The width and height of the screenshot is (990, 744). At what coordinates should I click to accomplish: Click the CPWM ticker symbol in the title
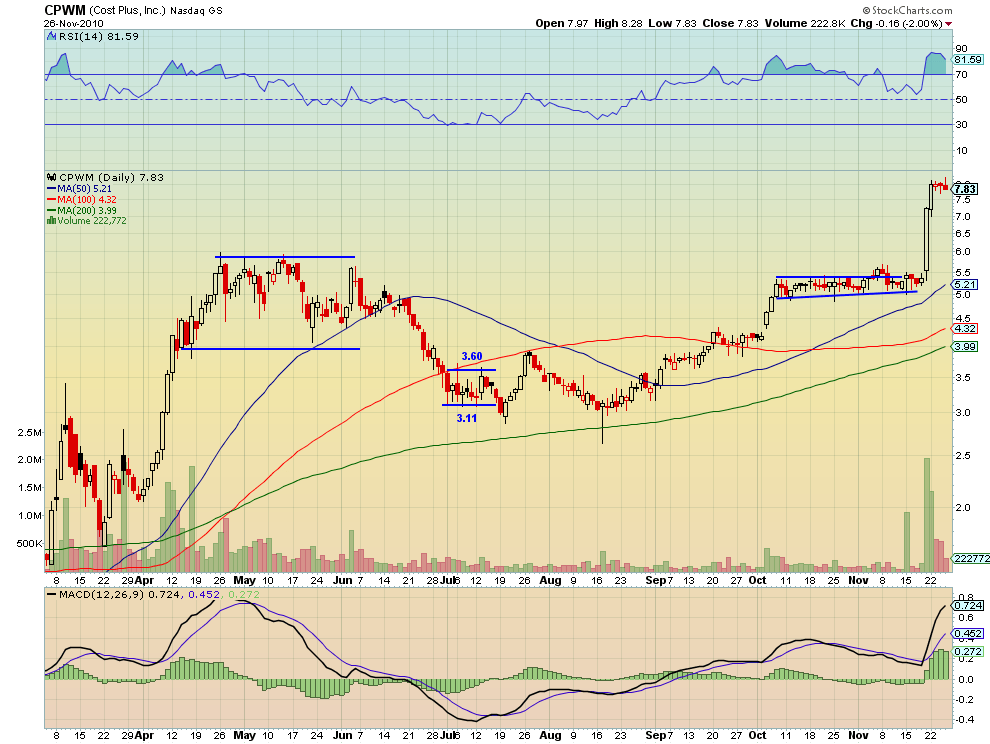pos(64,10)
